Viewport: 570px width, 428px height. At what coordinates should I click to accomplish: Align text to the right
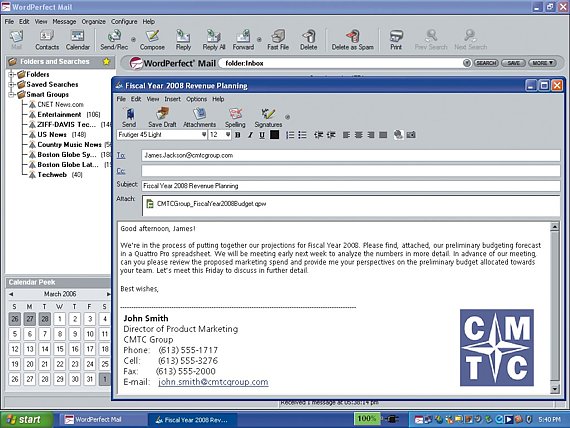371,135
